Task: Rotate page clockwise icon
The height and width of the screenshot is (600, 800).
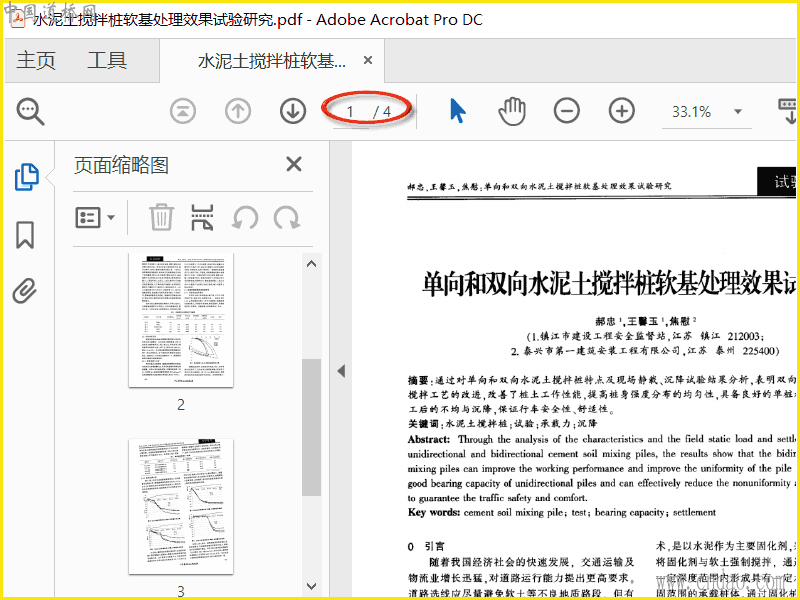Action: pos(286,218)
